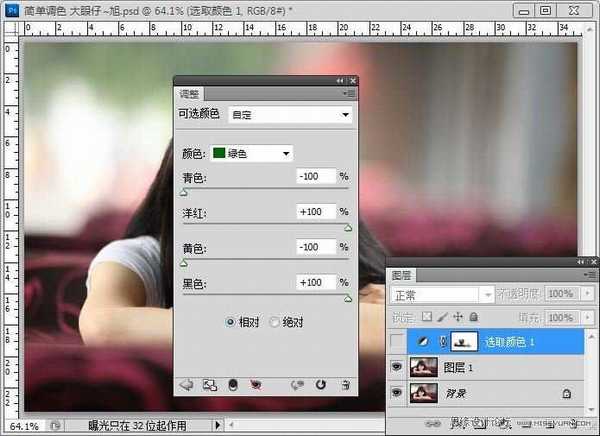The image size is (600, 436).
Task: Delete adjustment layer with trash icon
Action: (346, 384)
